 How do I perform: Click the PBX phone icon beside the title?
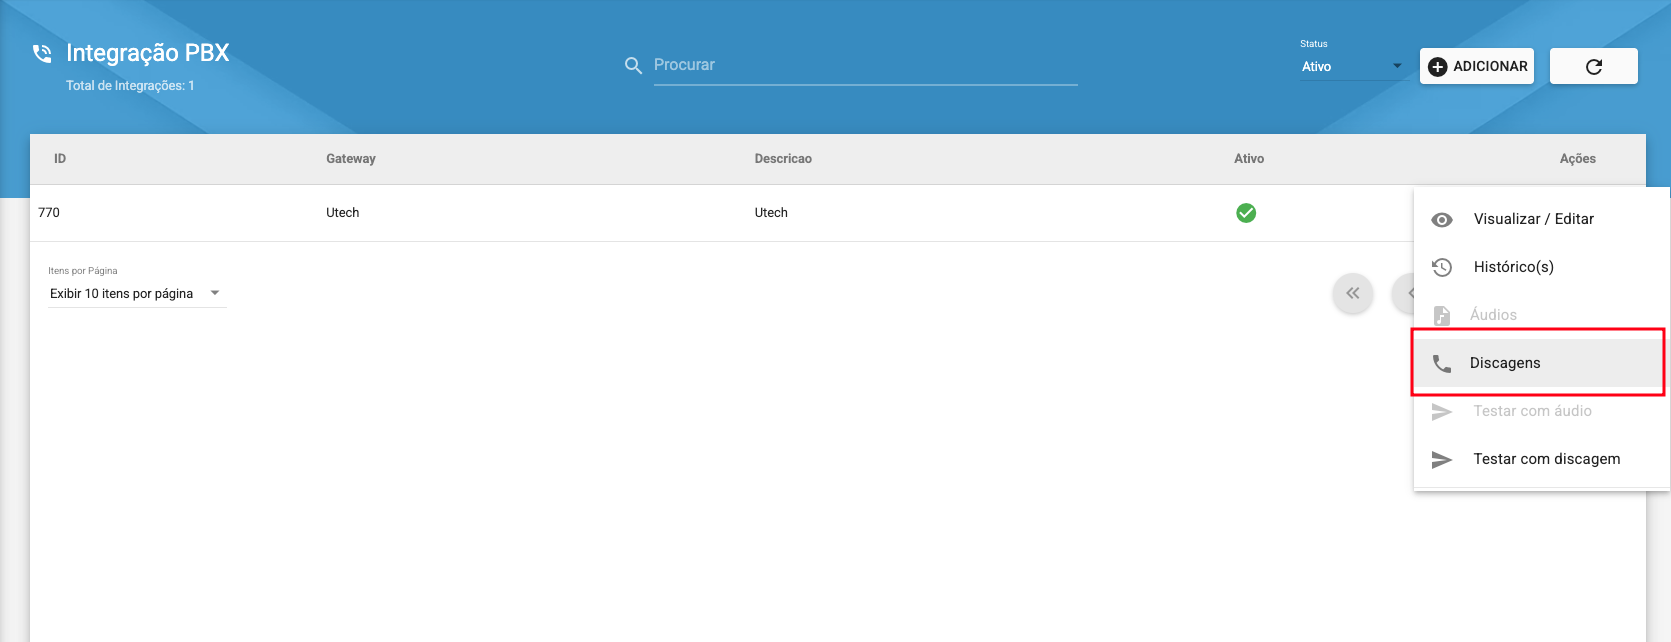click(x=42, y=53)
